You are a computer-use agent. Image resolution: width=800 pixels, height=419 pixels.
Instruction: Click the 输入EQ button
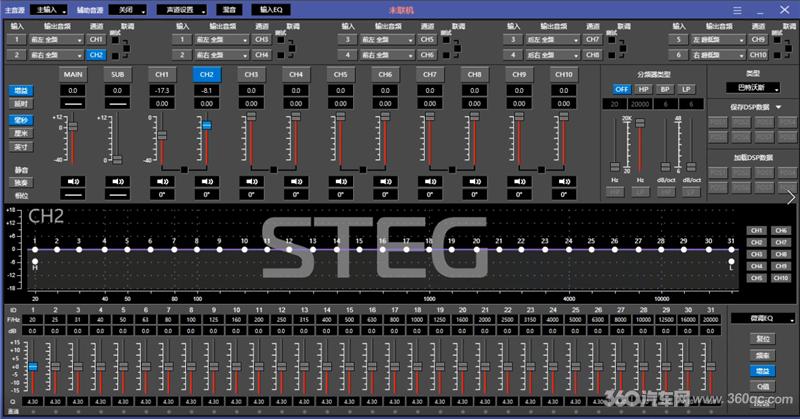pos(271,10)
